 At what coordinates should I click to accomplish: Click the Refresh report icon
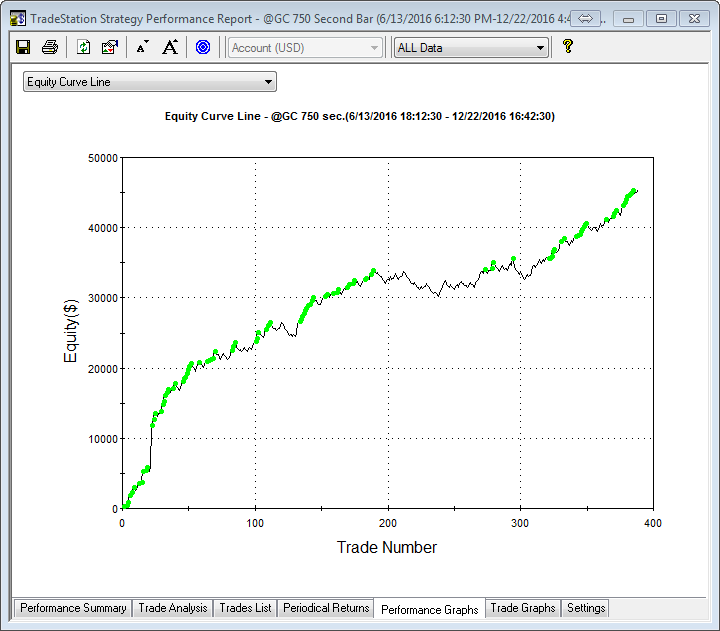tap(84, 47)
